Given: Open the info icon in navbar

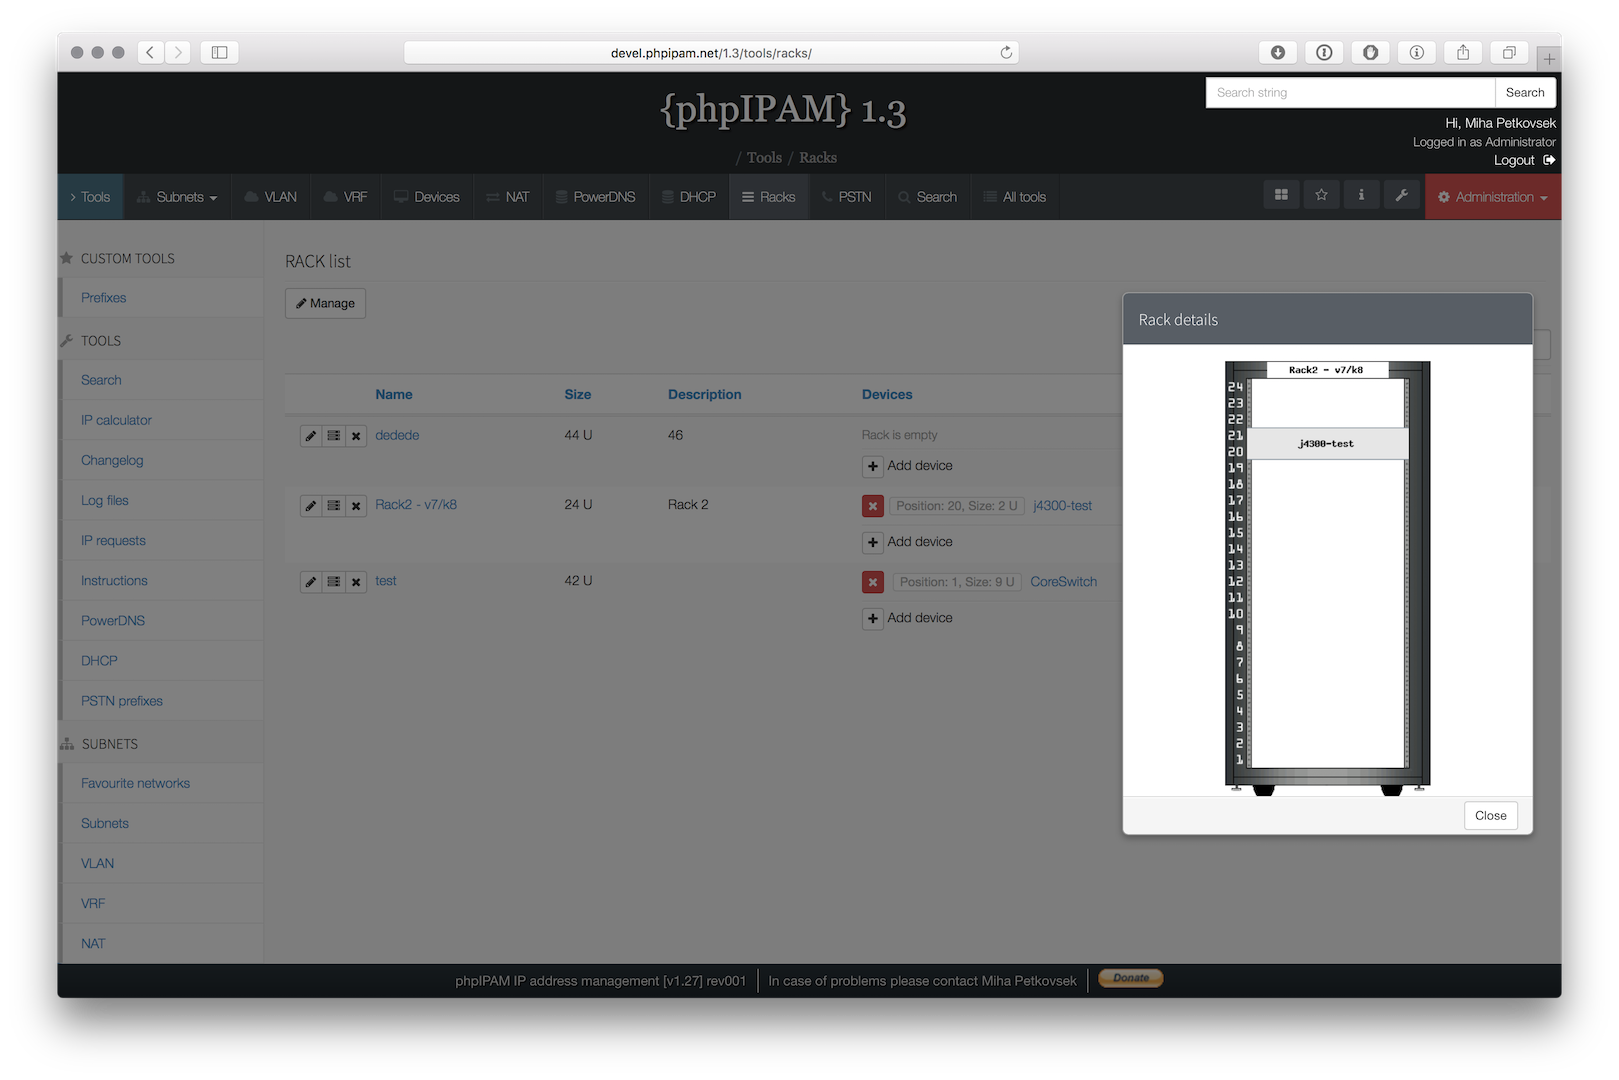Looking at the screenshot, I should coord(1361,195).
